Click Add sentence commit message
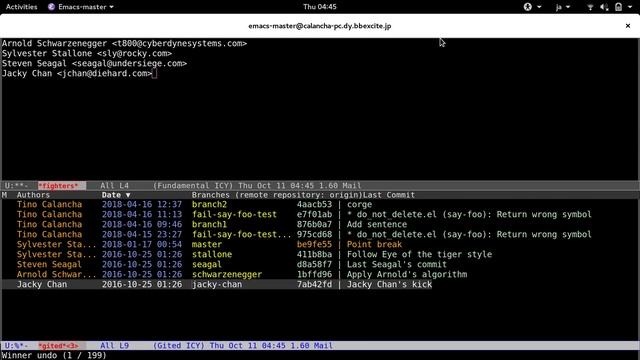 click(377, 224)
